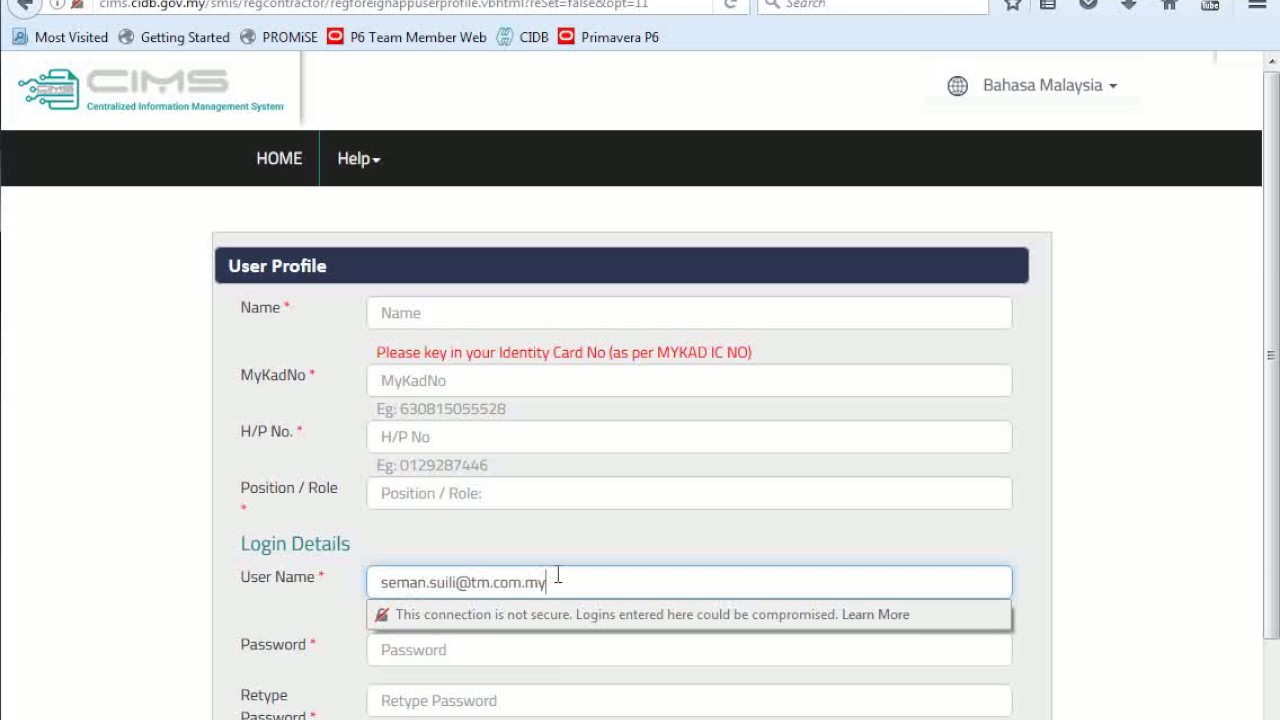Click the Learn More link

[x=875, y=615]
